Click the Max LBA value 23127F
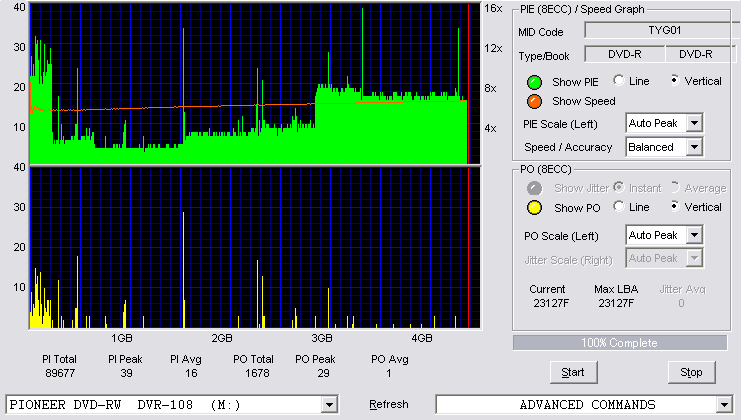742x420 pixels. [x=616, y=303]
